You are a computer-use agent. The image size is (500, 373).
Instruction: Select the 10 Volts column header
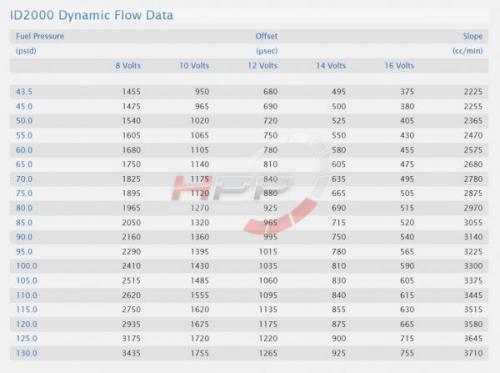(194, 66)
